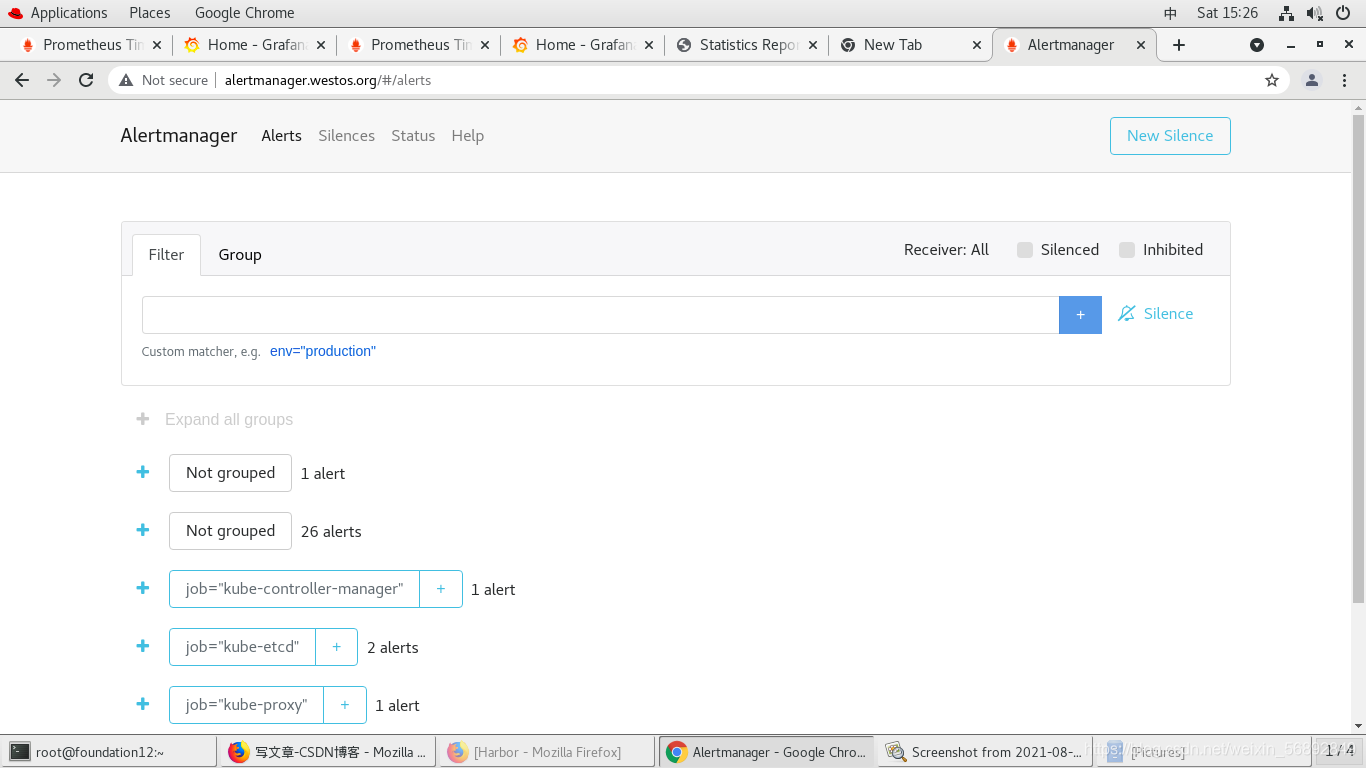This screenshot has width=1366, height=768.
Task: Click the New Silence button
Action: point(1170,136)
